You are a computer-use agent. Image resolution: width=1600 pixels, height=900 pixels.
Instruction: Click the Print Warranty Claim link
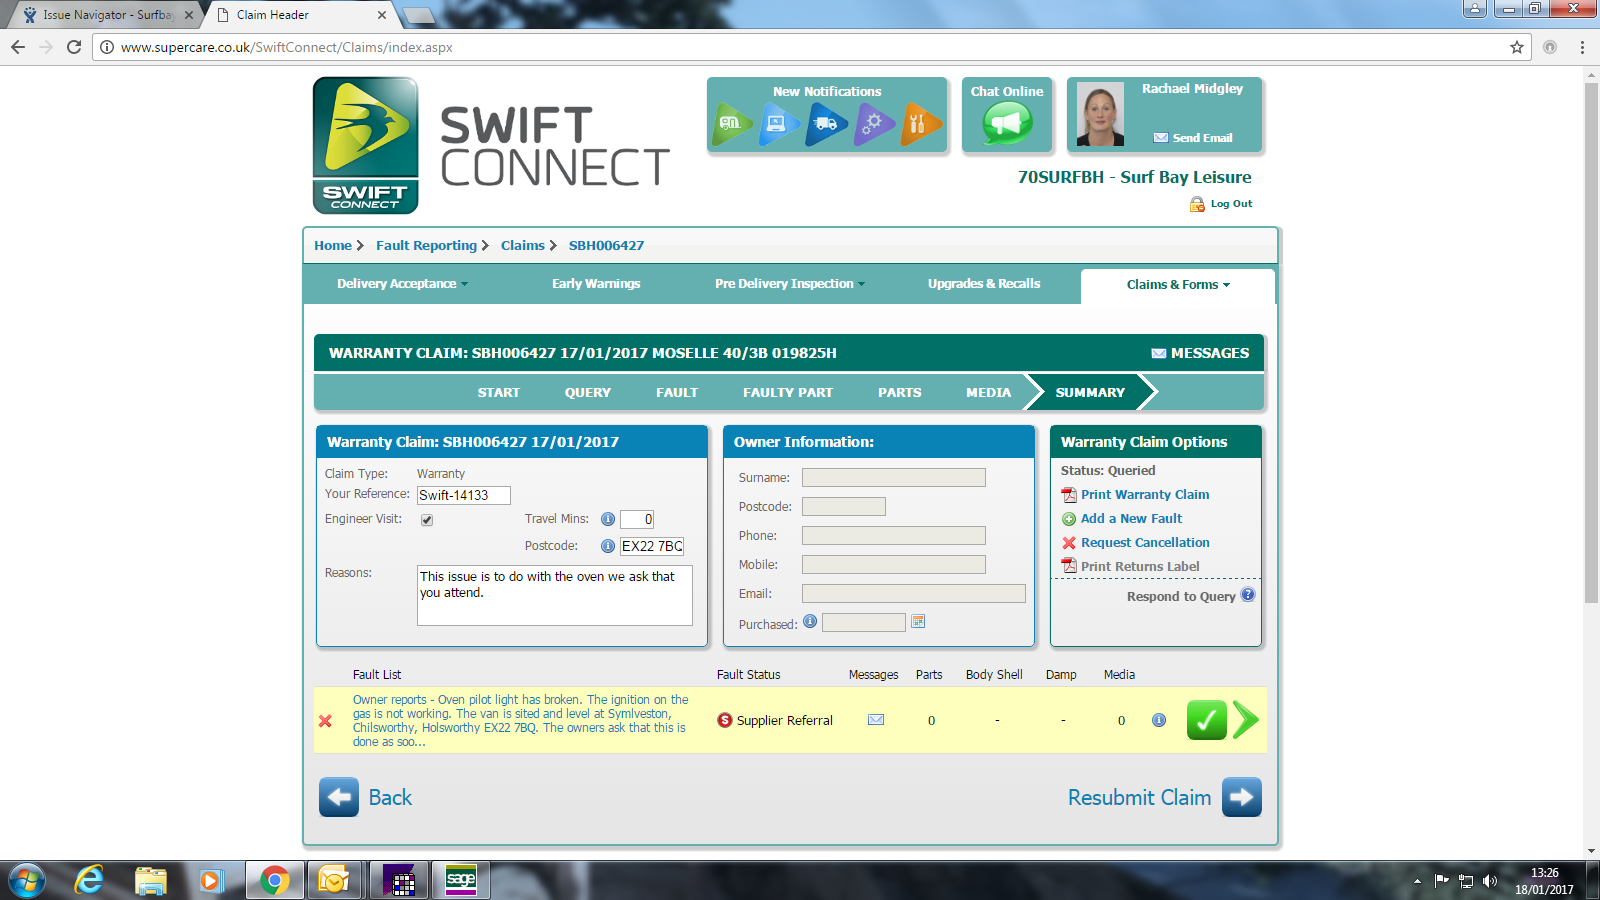[1144, 495]
